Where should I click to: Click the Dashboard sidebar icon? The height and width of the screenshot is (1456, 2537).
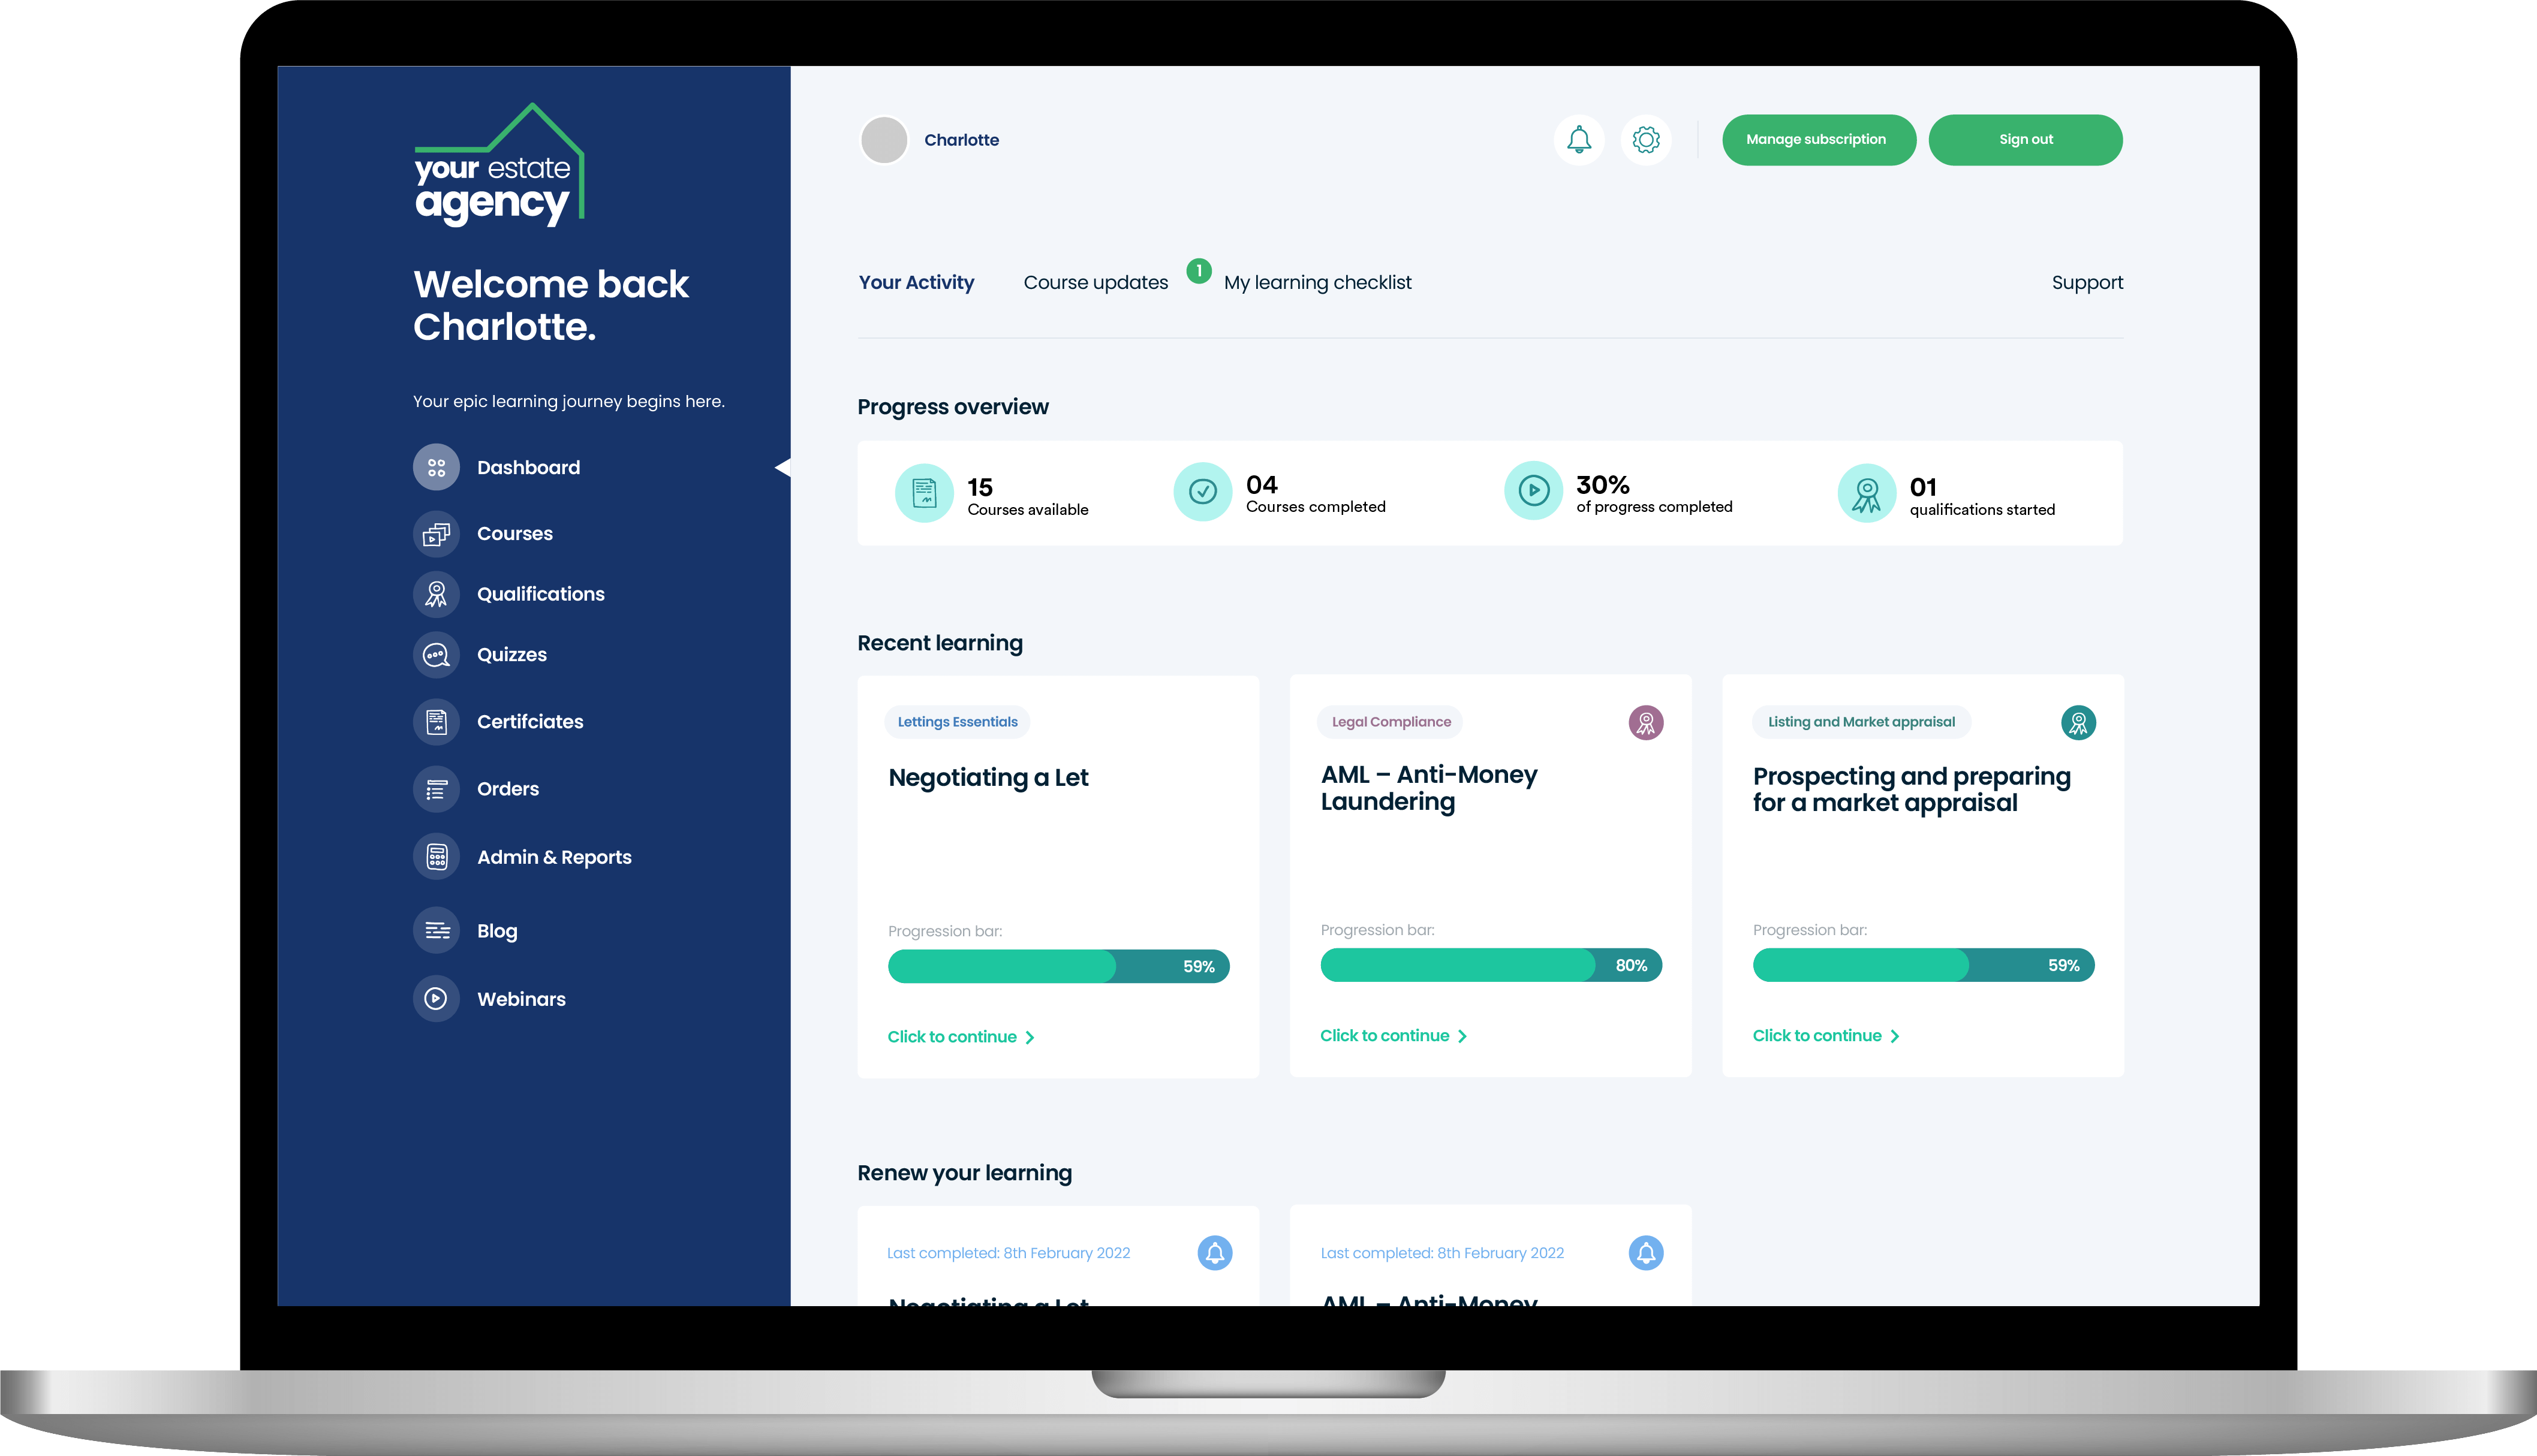[x=436, y=467]
